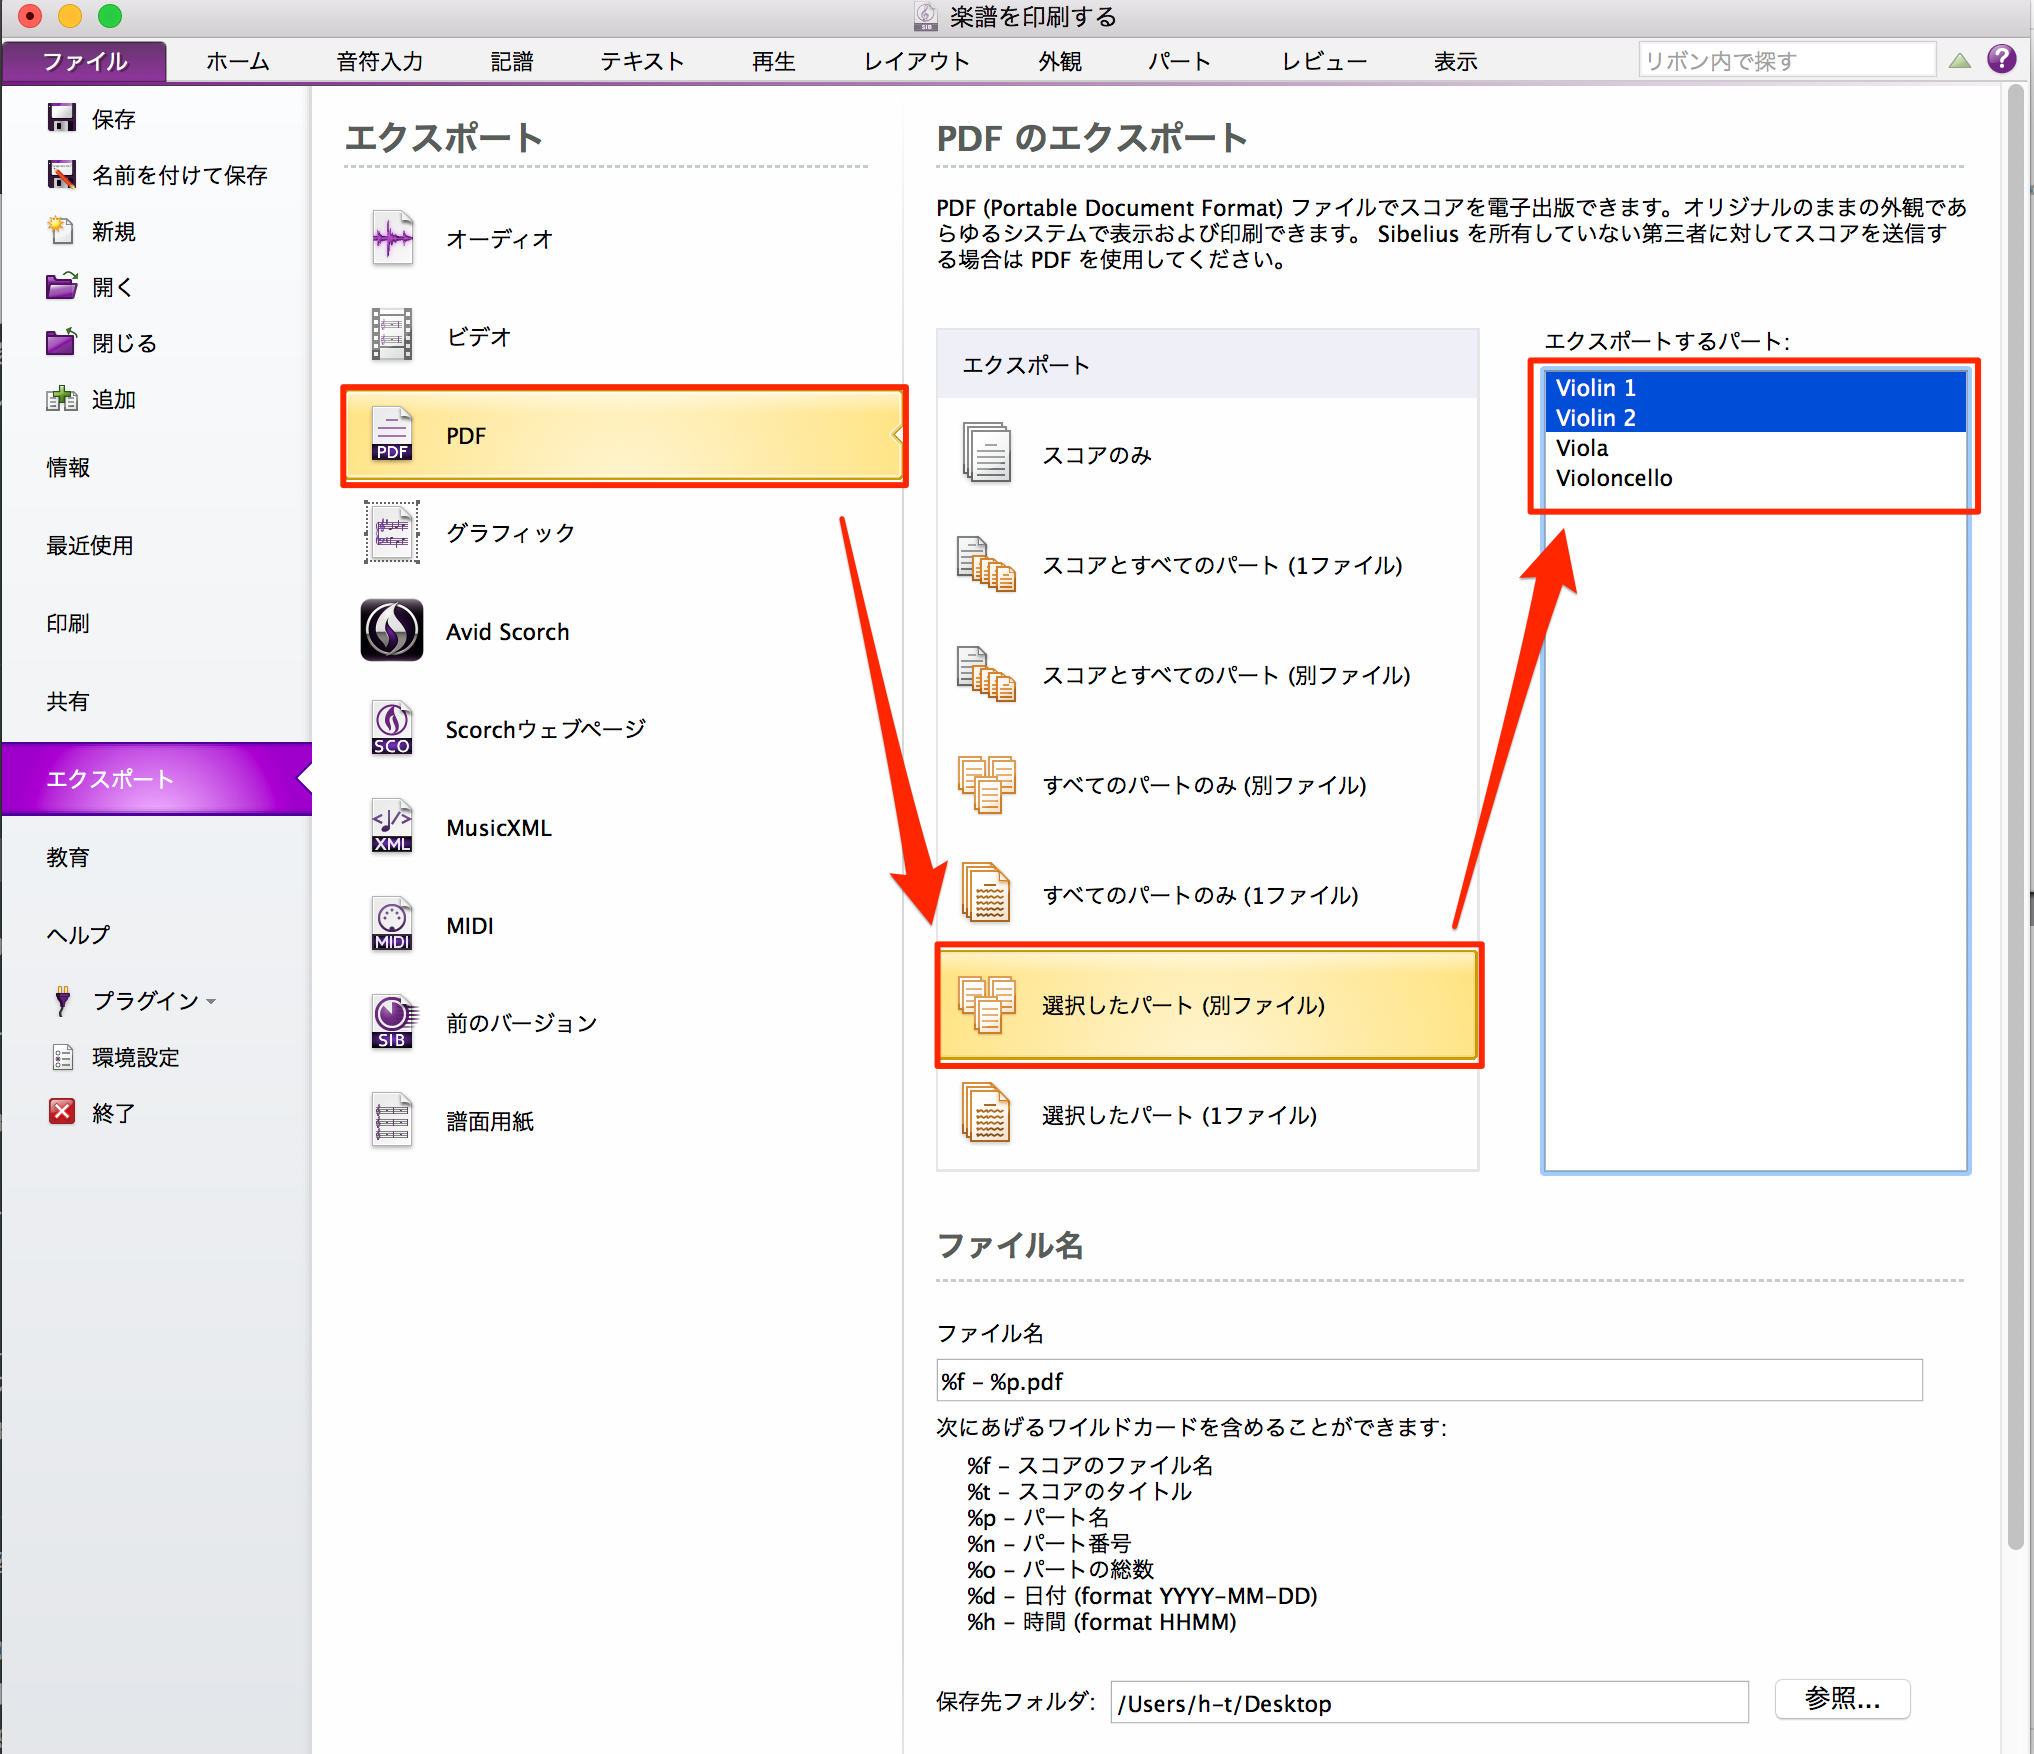Collapse the ribbon with the triangle icon
This screenshot has height=1754, width=2034.
pos(1960,61)
